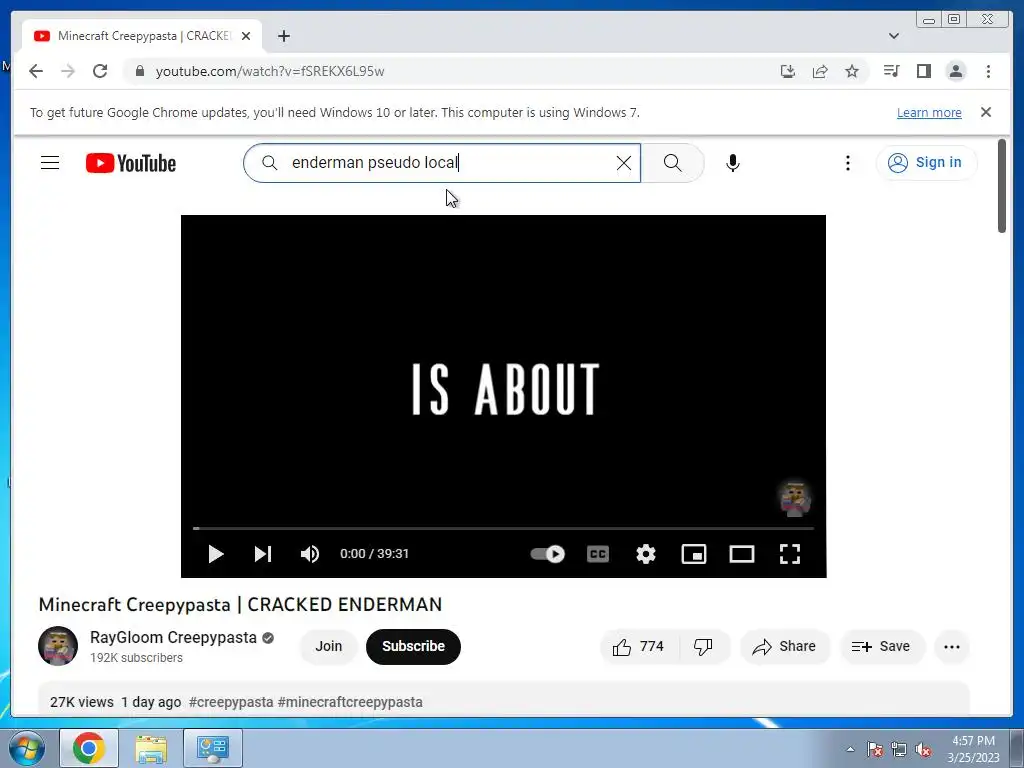Click the muted speaker tray icon

[923, 749]
